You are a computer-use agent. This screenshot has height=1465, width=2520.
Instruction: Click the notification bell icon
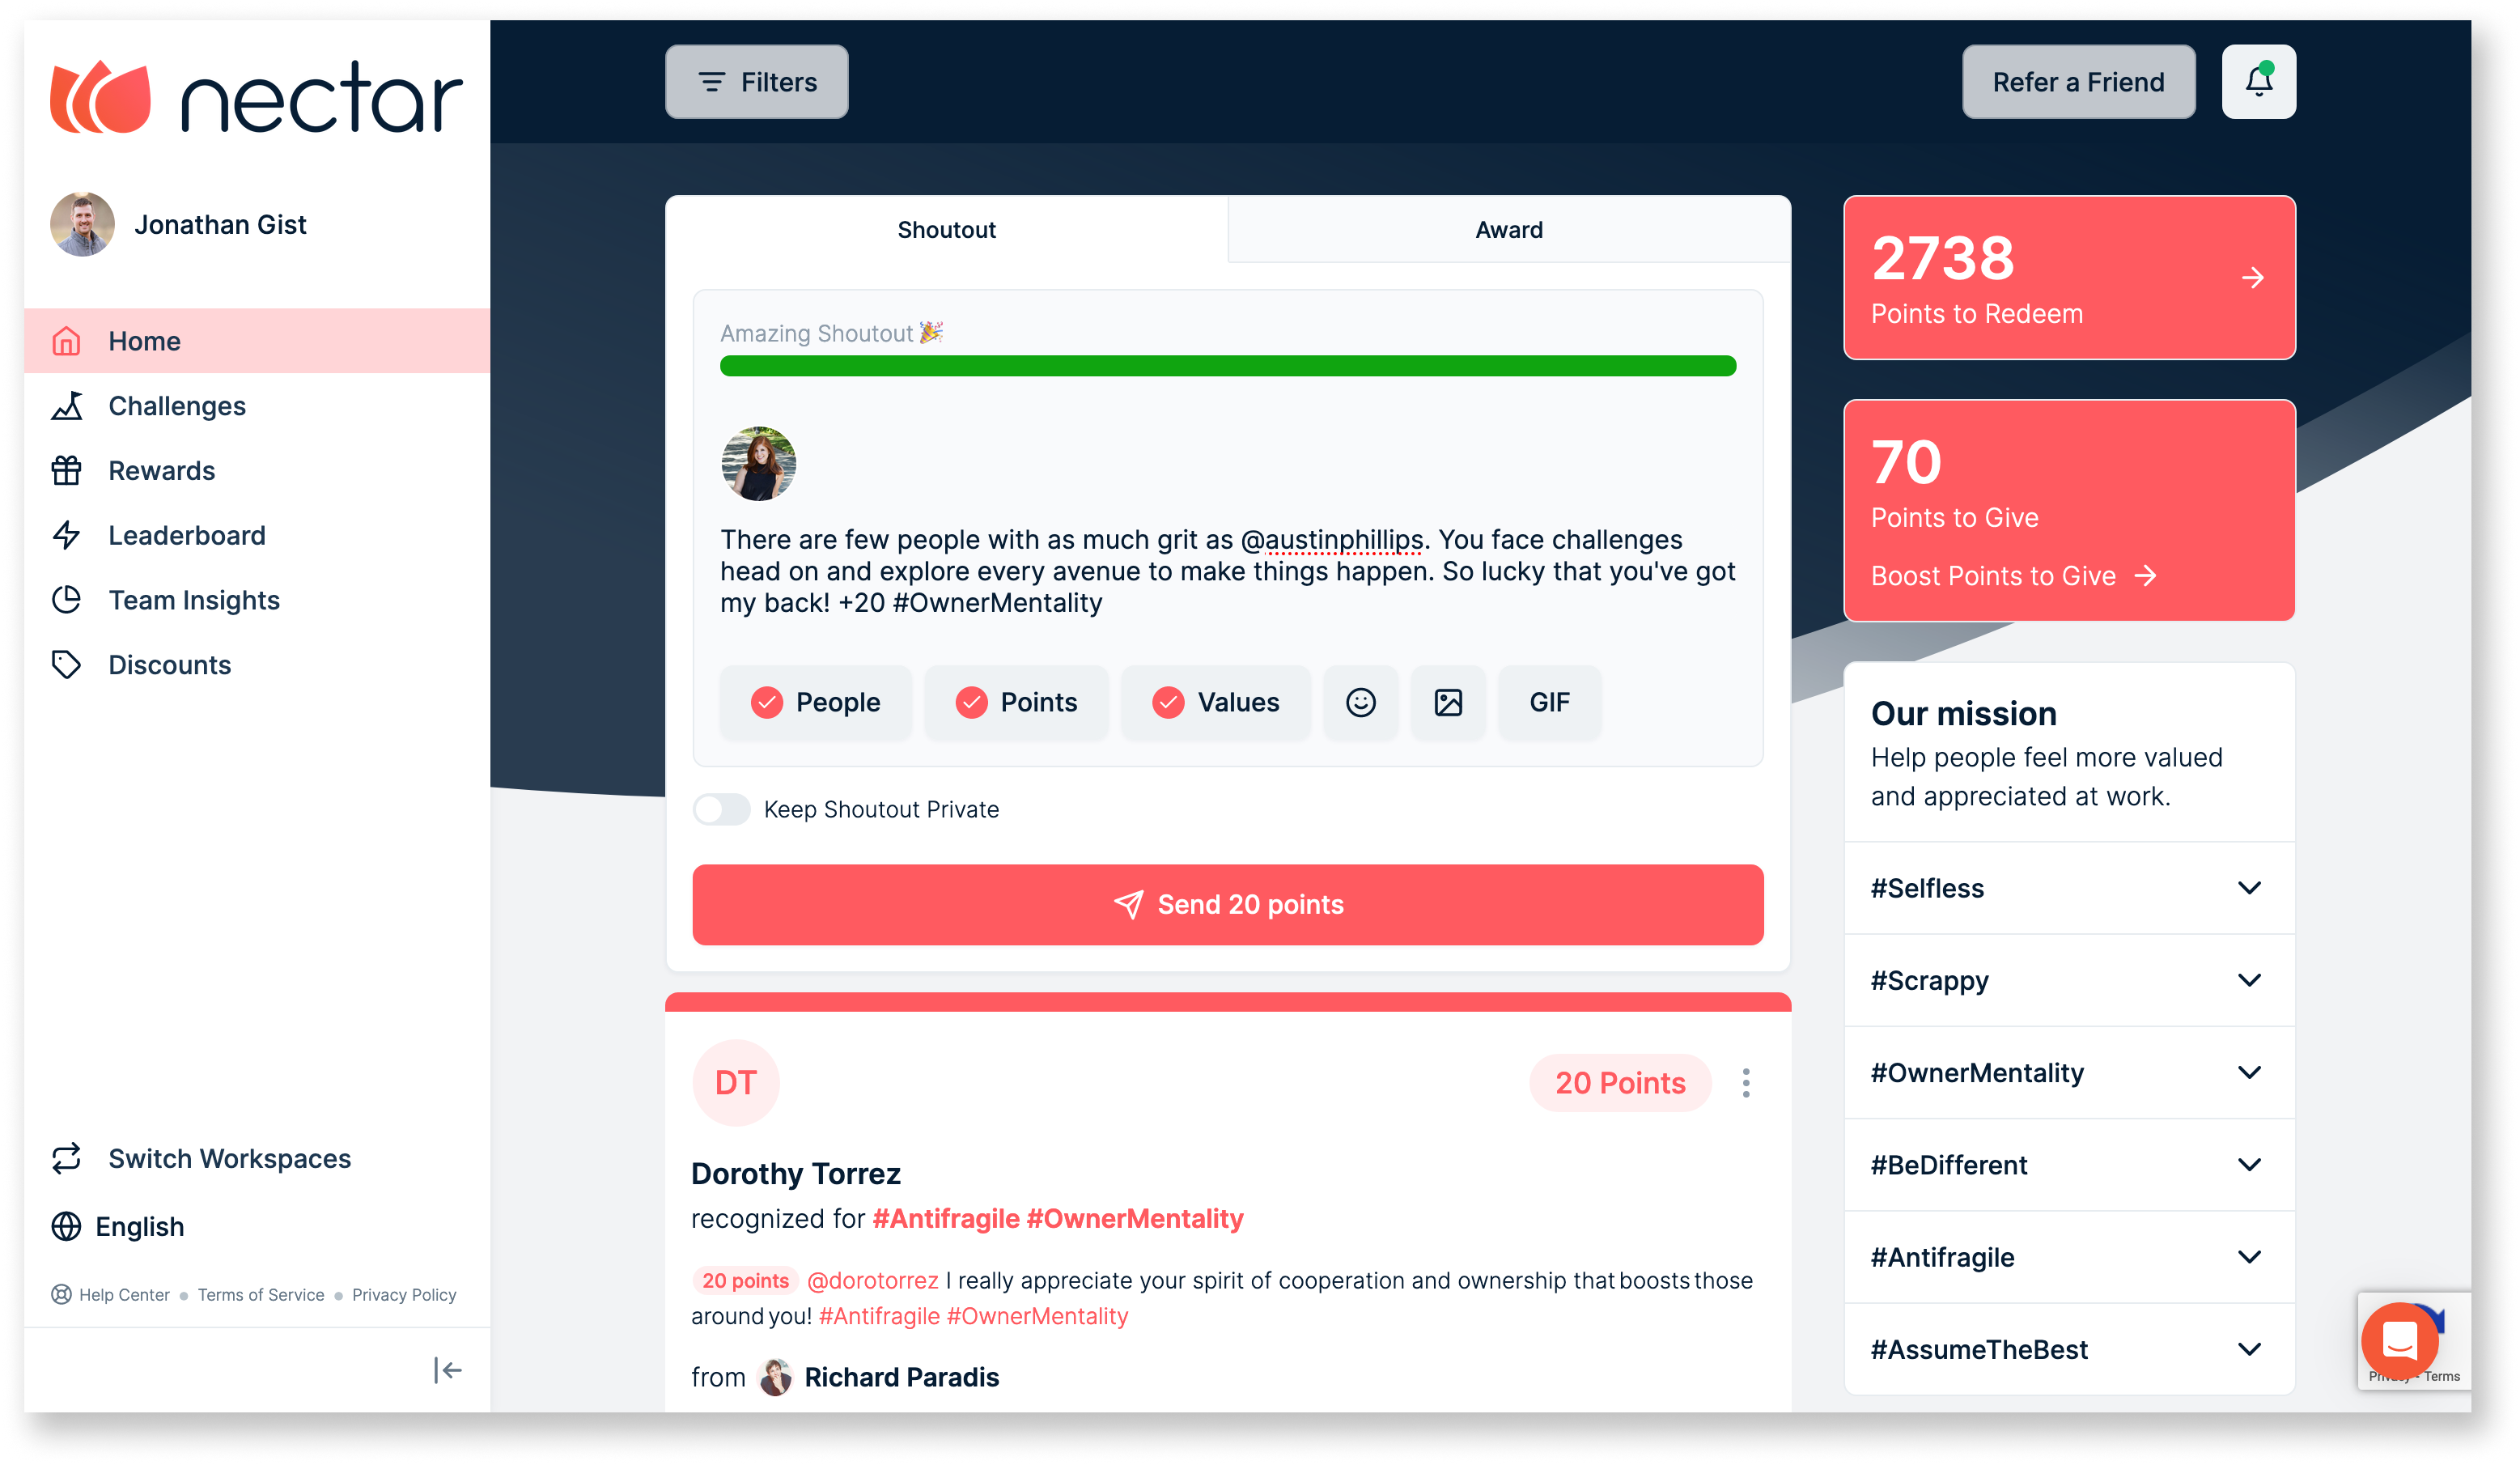point(2259,80)
